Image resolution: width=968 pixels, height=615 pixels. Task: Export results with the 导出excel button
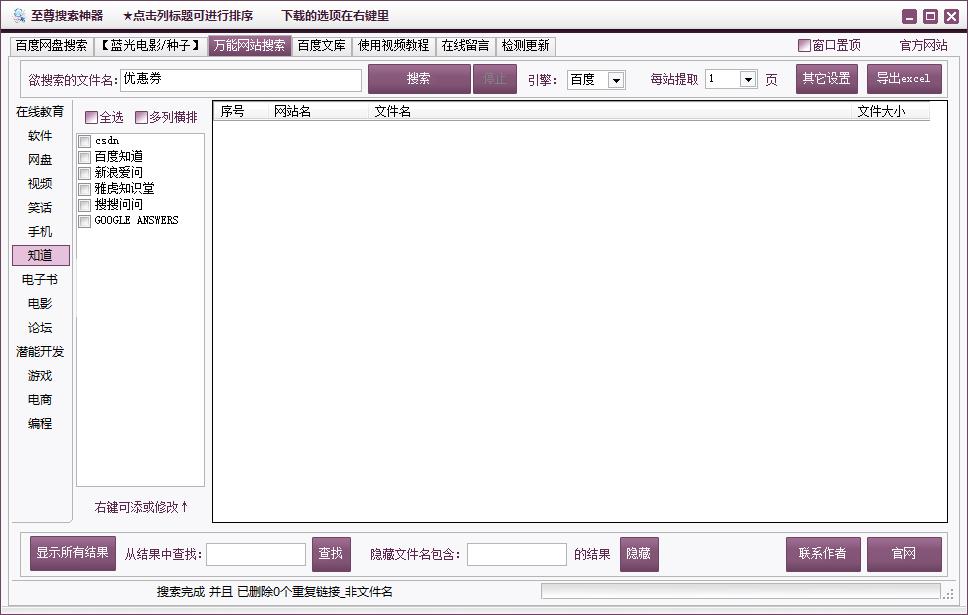(904, 78)
